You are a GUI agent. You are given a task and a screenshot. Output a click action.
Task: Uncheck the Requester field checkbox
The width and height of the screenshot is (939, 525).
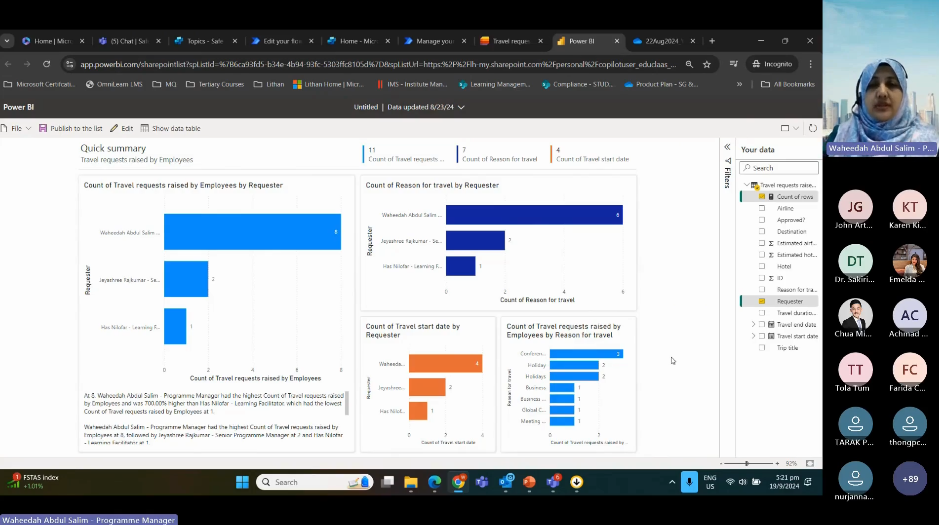pos(762,301)
